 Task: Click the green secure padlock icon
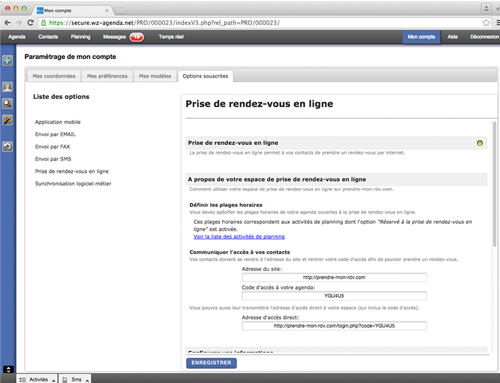pyautogui.click(x=43, y=23)
